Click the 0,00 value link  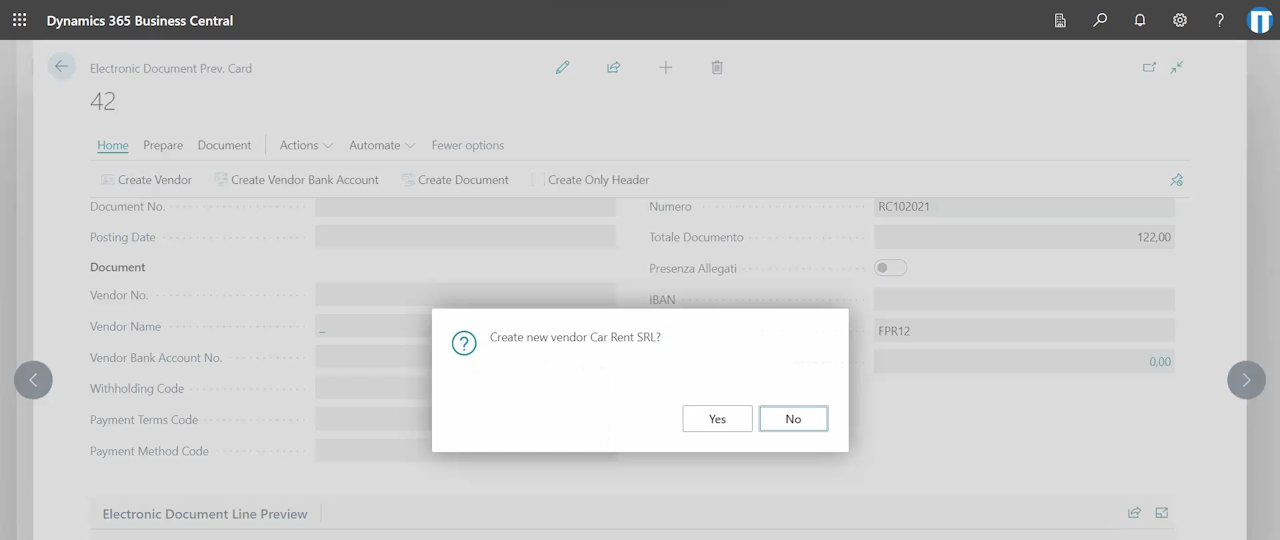1159,362
